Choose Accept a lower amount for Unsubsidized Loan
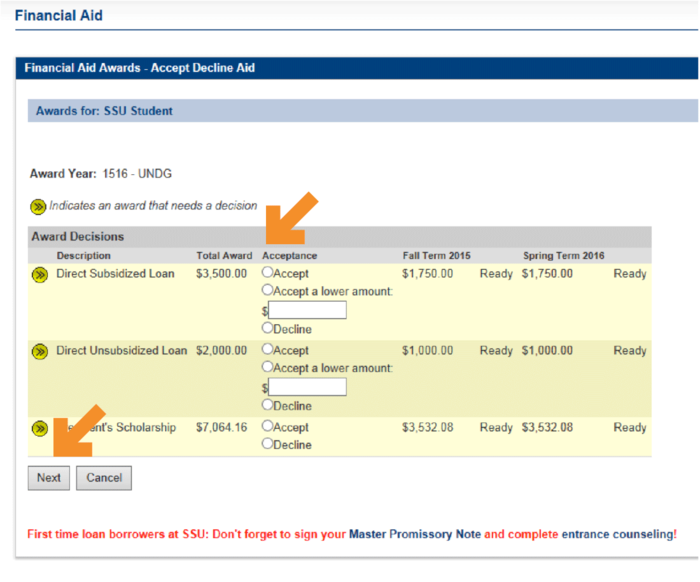 coord(267,368)
